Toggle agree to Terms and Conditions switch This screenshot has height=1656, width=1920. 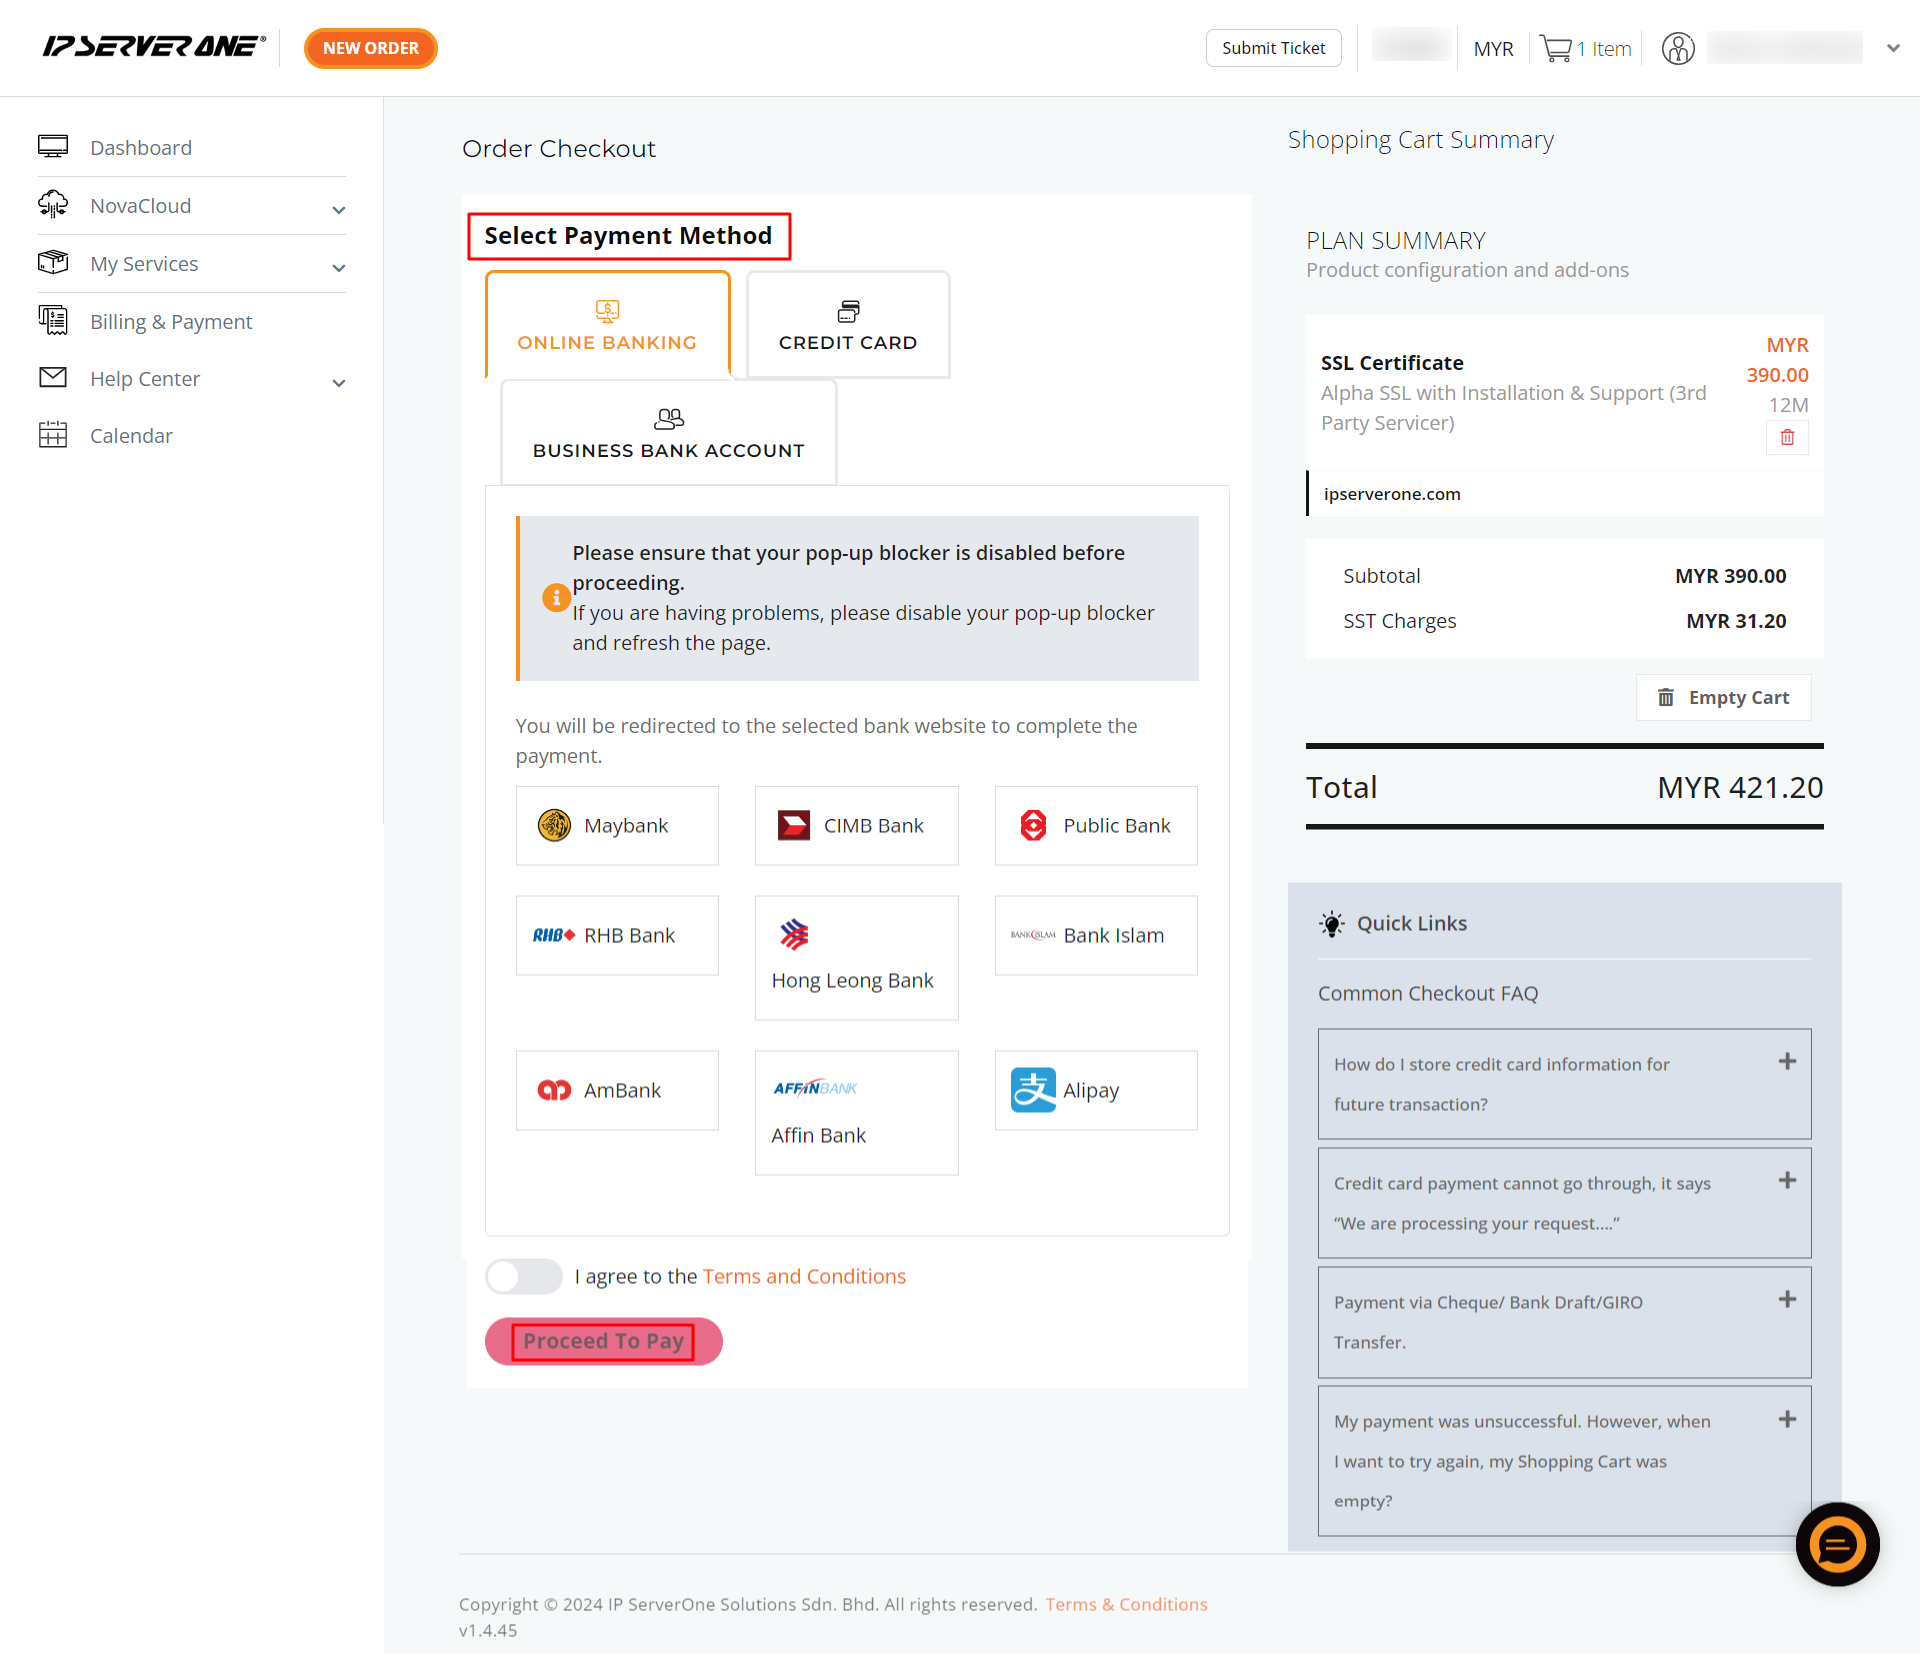(524, 1277)
